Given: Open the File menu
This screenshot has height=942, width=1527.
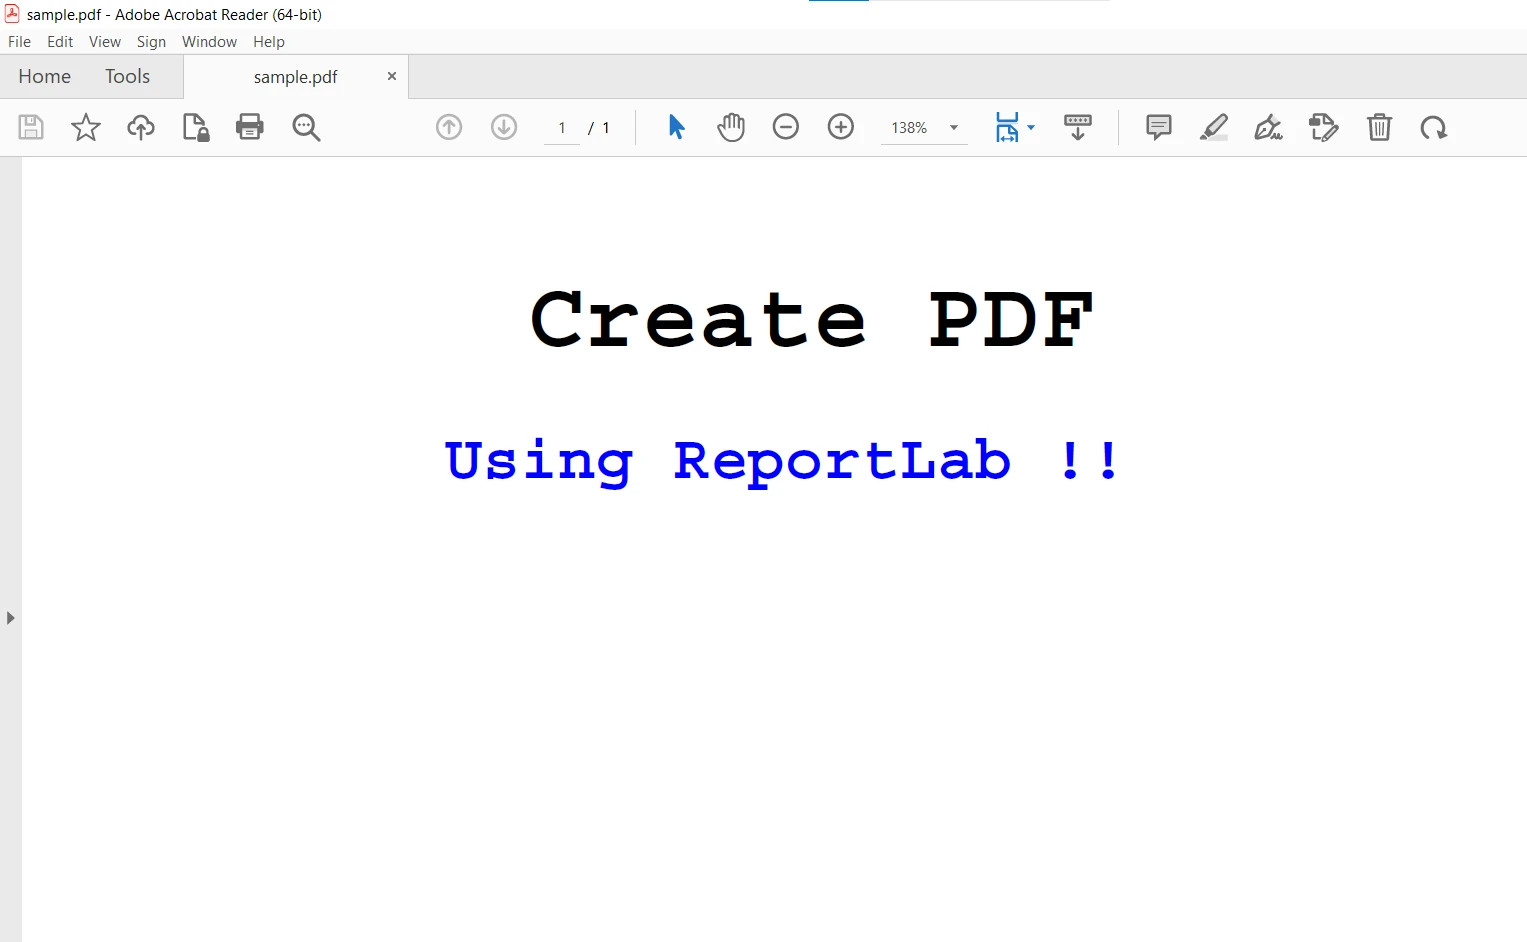Looking at the screenshot, I should click(19, 42).
